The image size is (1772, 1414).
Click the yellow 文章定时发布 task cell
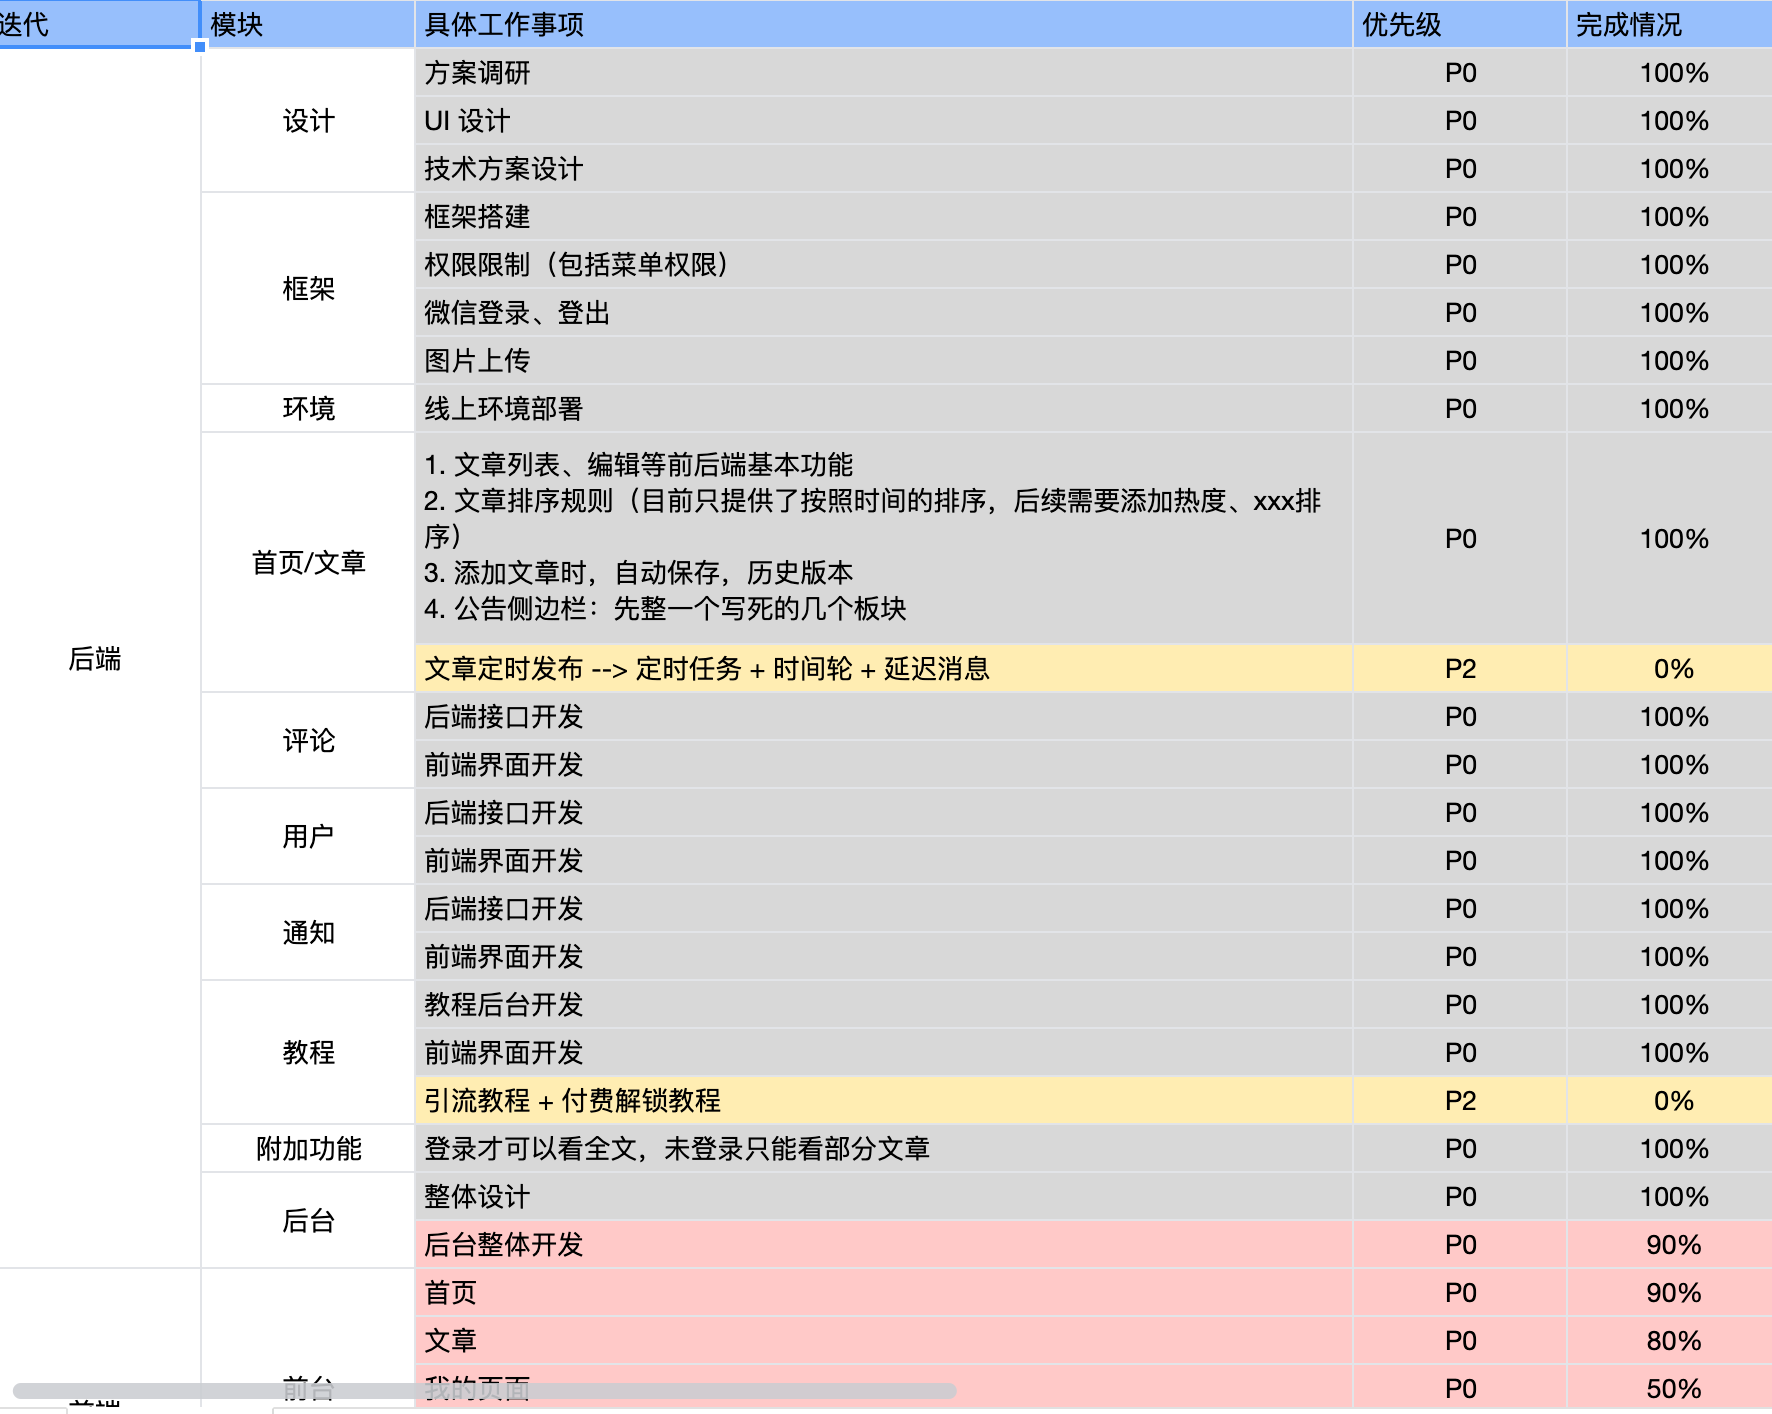[x=882, y=669]
